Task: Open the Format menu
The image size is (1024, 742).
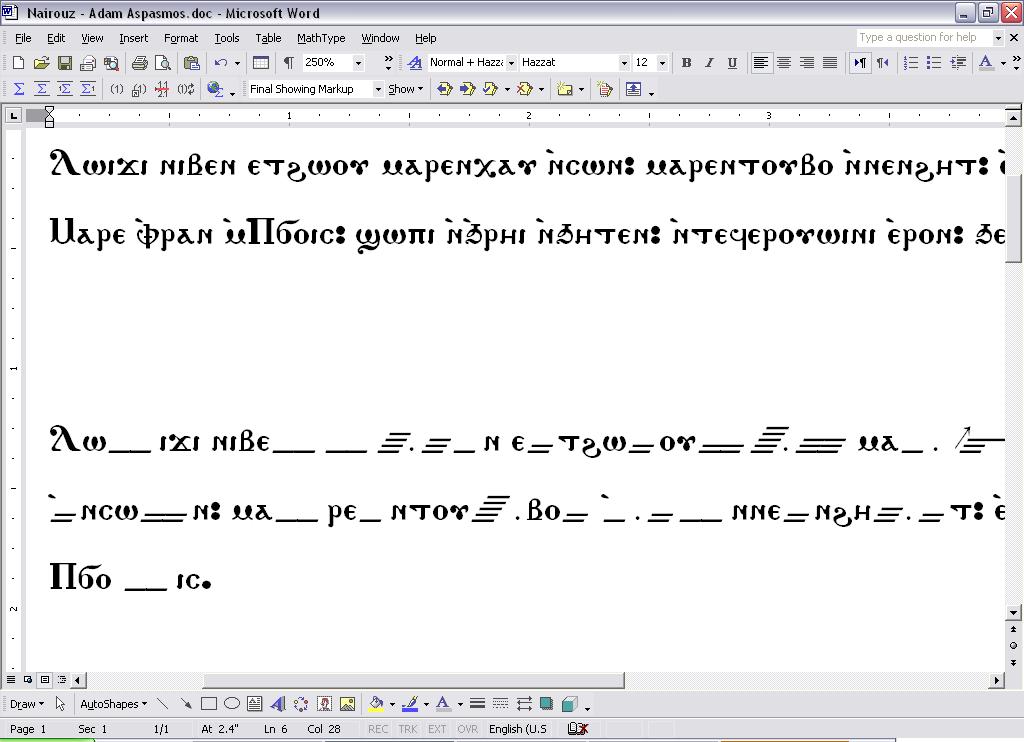Action: (x=181, y=38)
